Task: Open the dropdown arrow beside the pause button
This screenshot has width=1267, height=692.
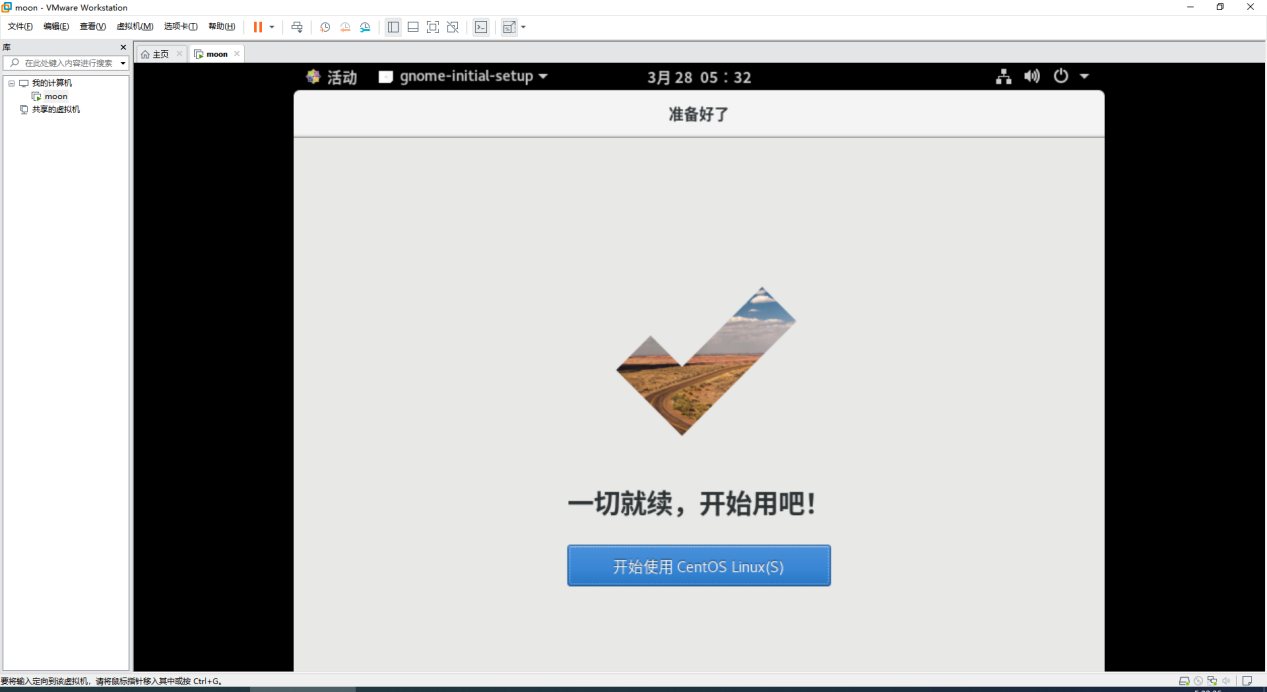Action: 272,27
